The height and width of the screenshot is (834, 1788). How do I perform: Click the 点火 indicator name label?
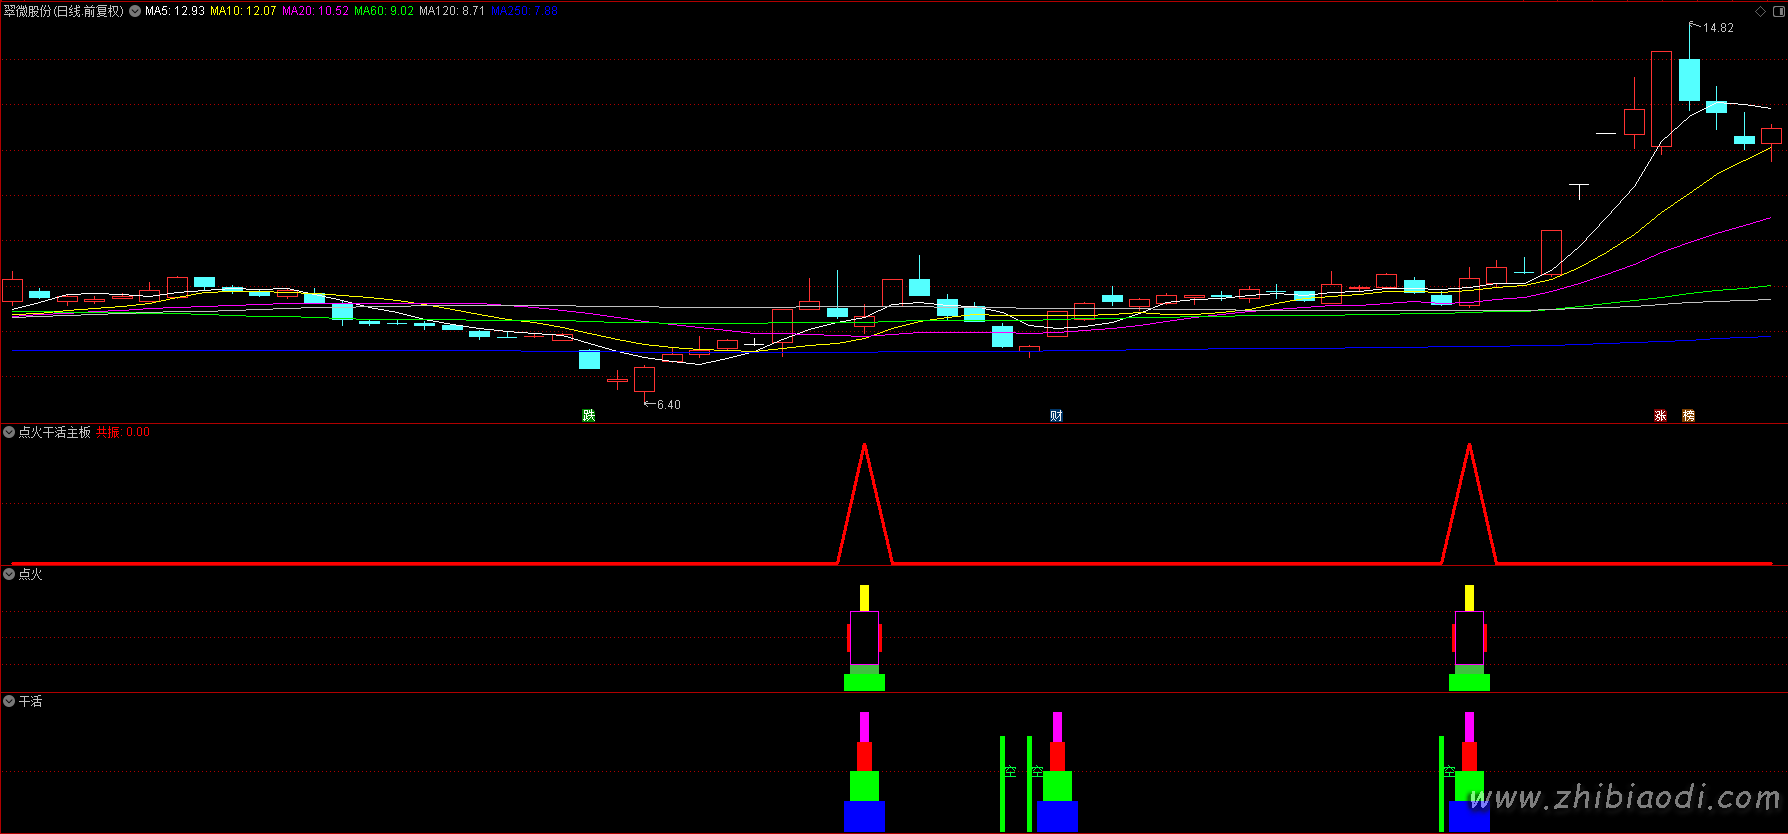click(x=31, y=574)
